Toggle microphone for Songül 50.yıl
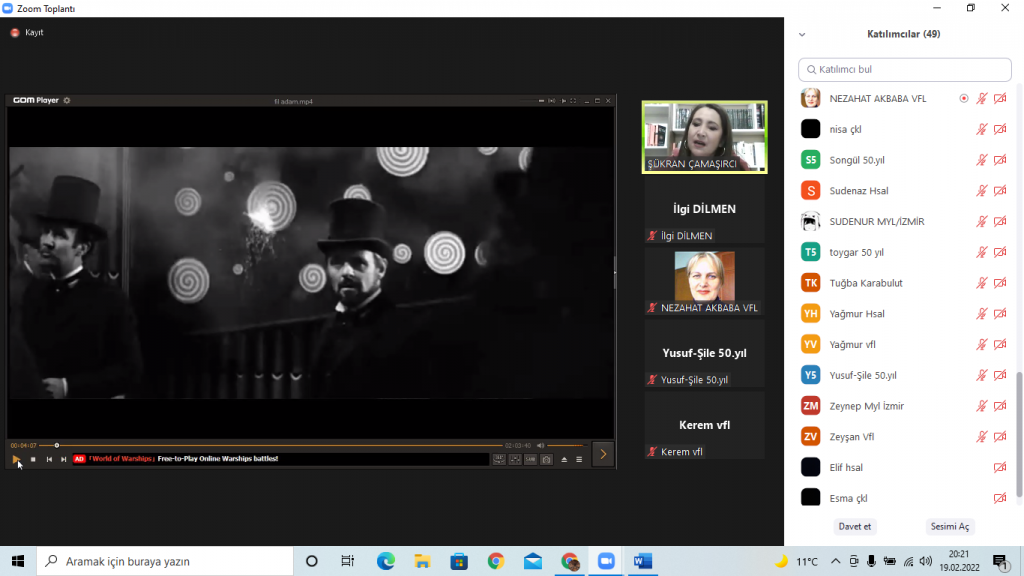This screenshot has width=1024, height=576. click(x=982, y=160)
